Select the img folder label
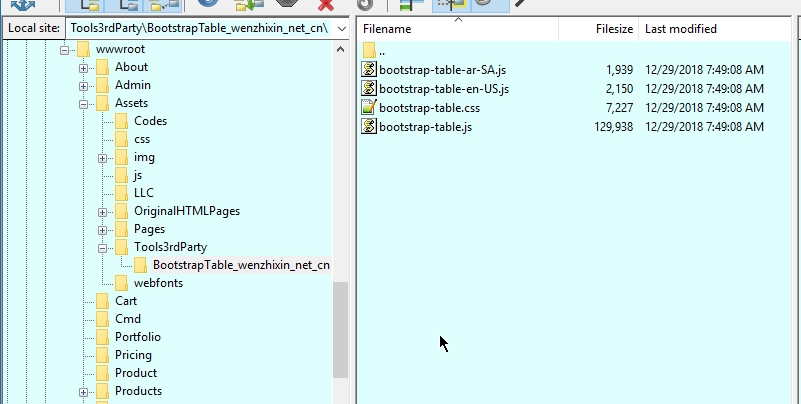The width and height of the screenshot is (801, 404). 144,157
